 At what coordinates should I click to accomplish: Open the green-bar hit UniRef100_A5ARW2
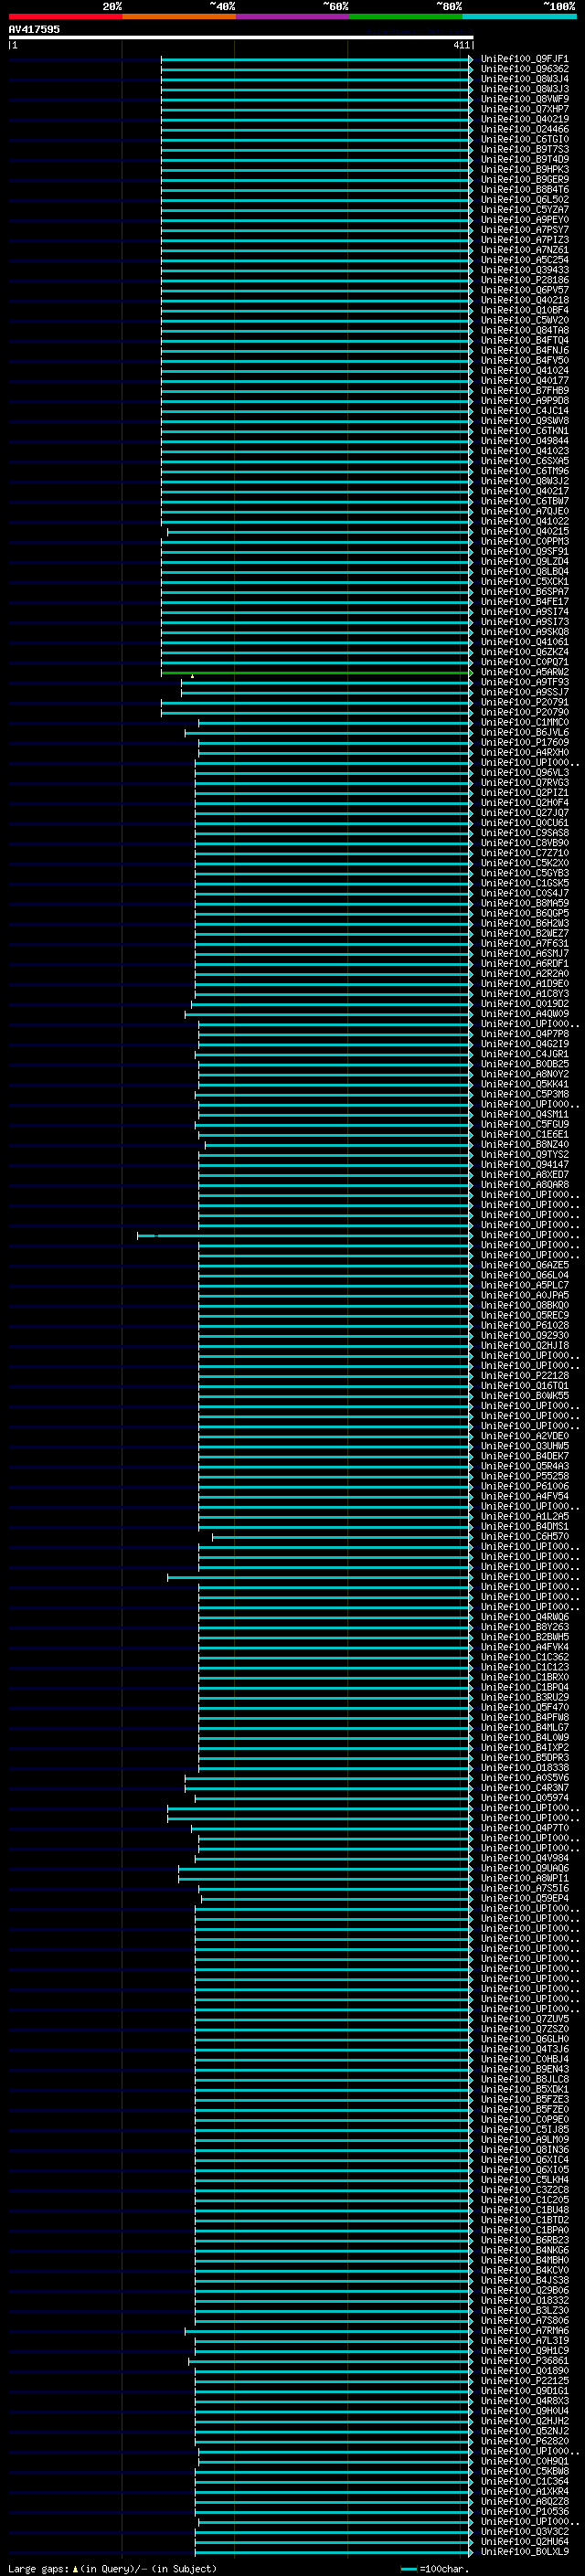click(x=525, y=672)
